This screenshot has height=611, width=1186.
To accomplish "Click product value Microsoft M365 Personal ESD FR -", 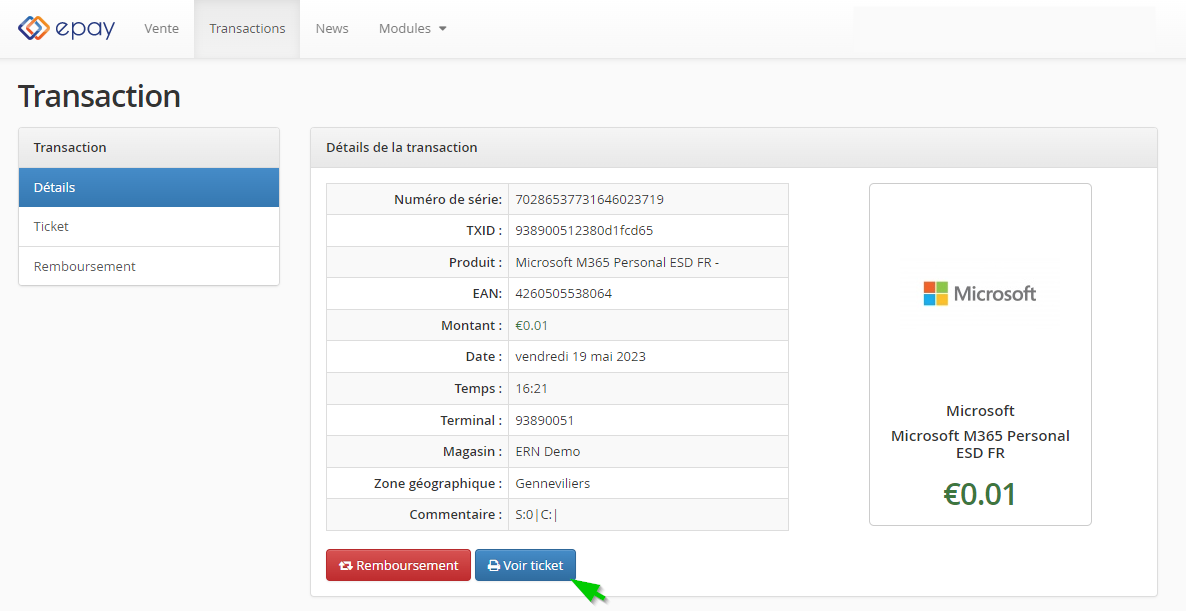I will tap(617, 262).
